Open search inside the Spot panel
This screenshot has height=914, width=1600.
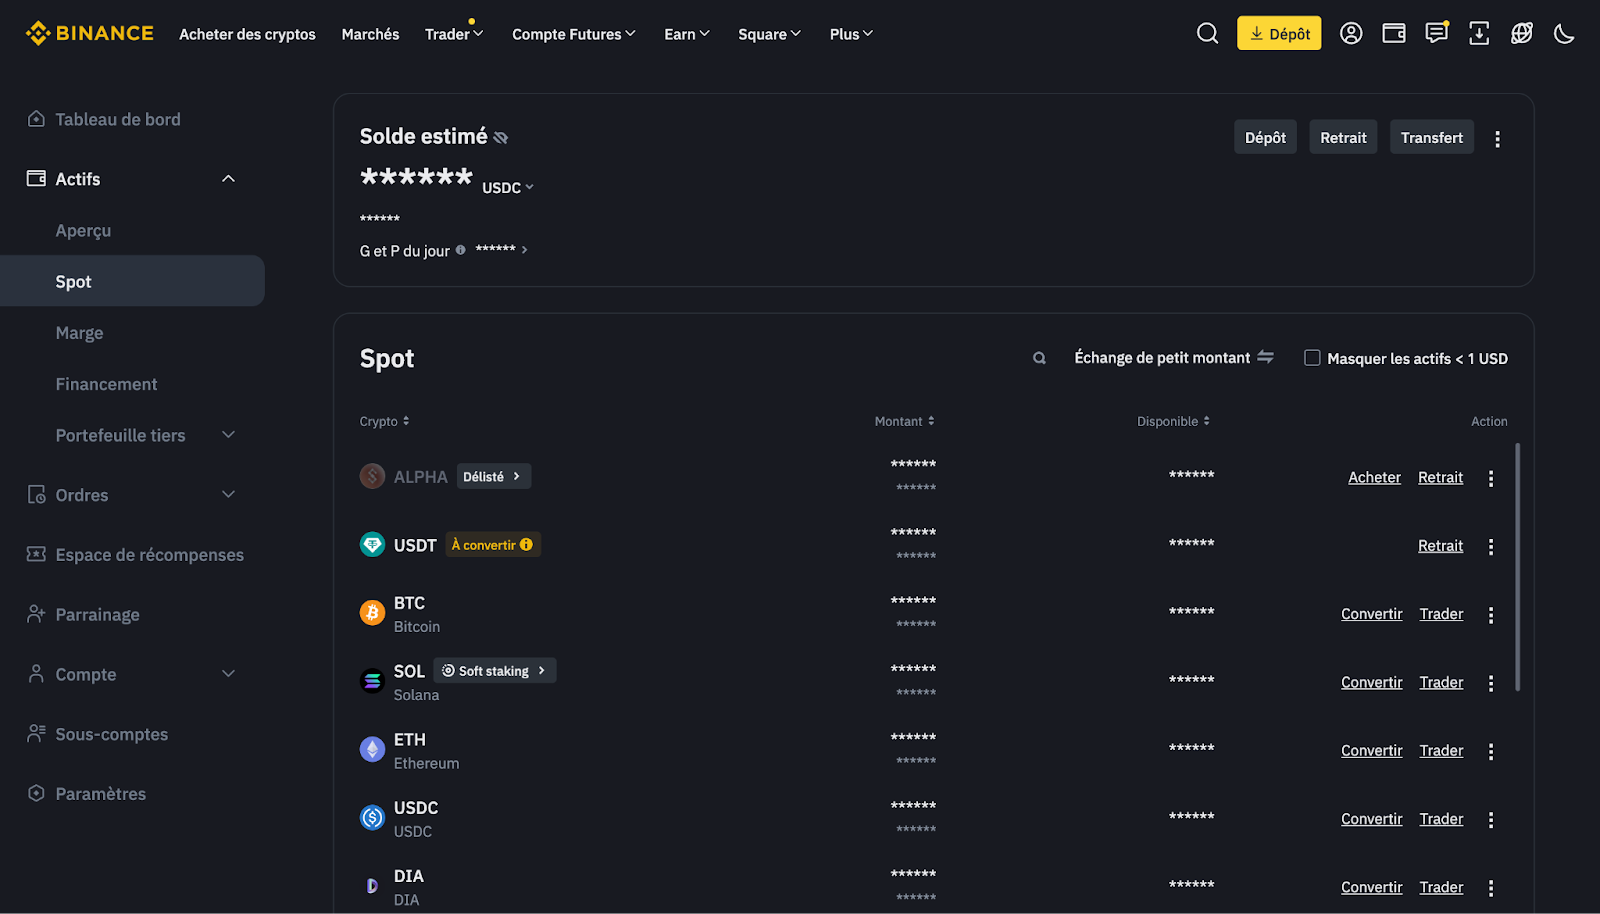(x=1038, y=357)
